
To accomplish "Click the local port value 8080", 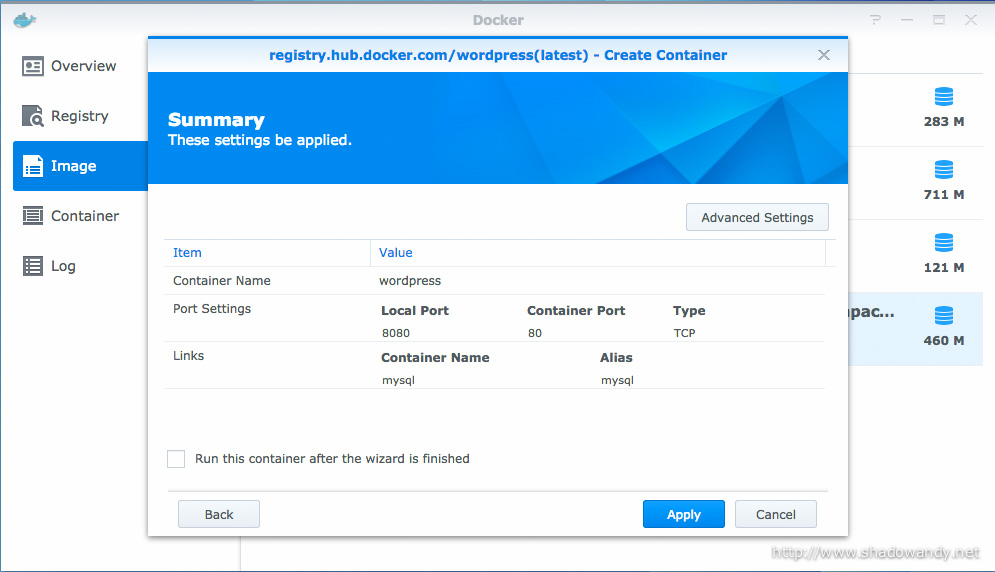I will pos(396,333).
